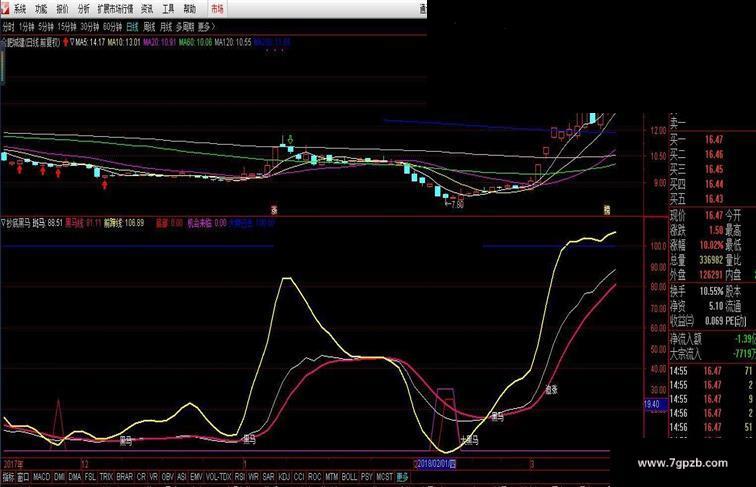Switch to the ROC indicator
Screen dimensions: 756x487
[x=314, y=477]
